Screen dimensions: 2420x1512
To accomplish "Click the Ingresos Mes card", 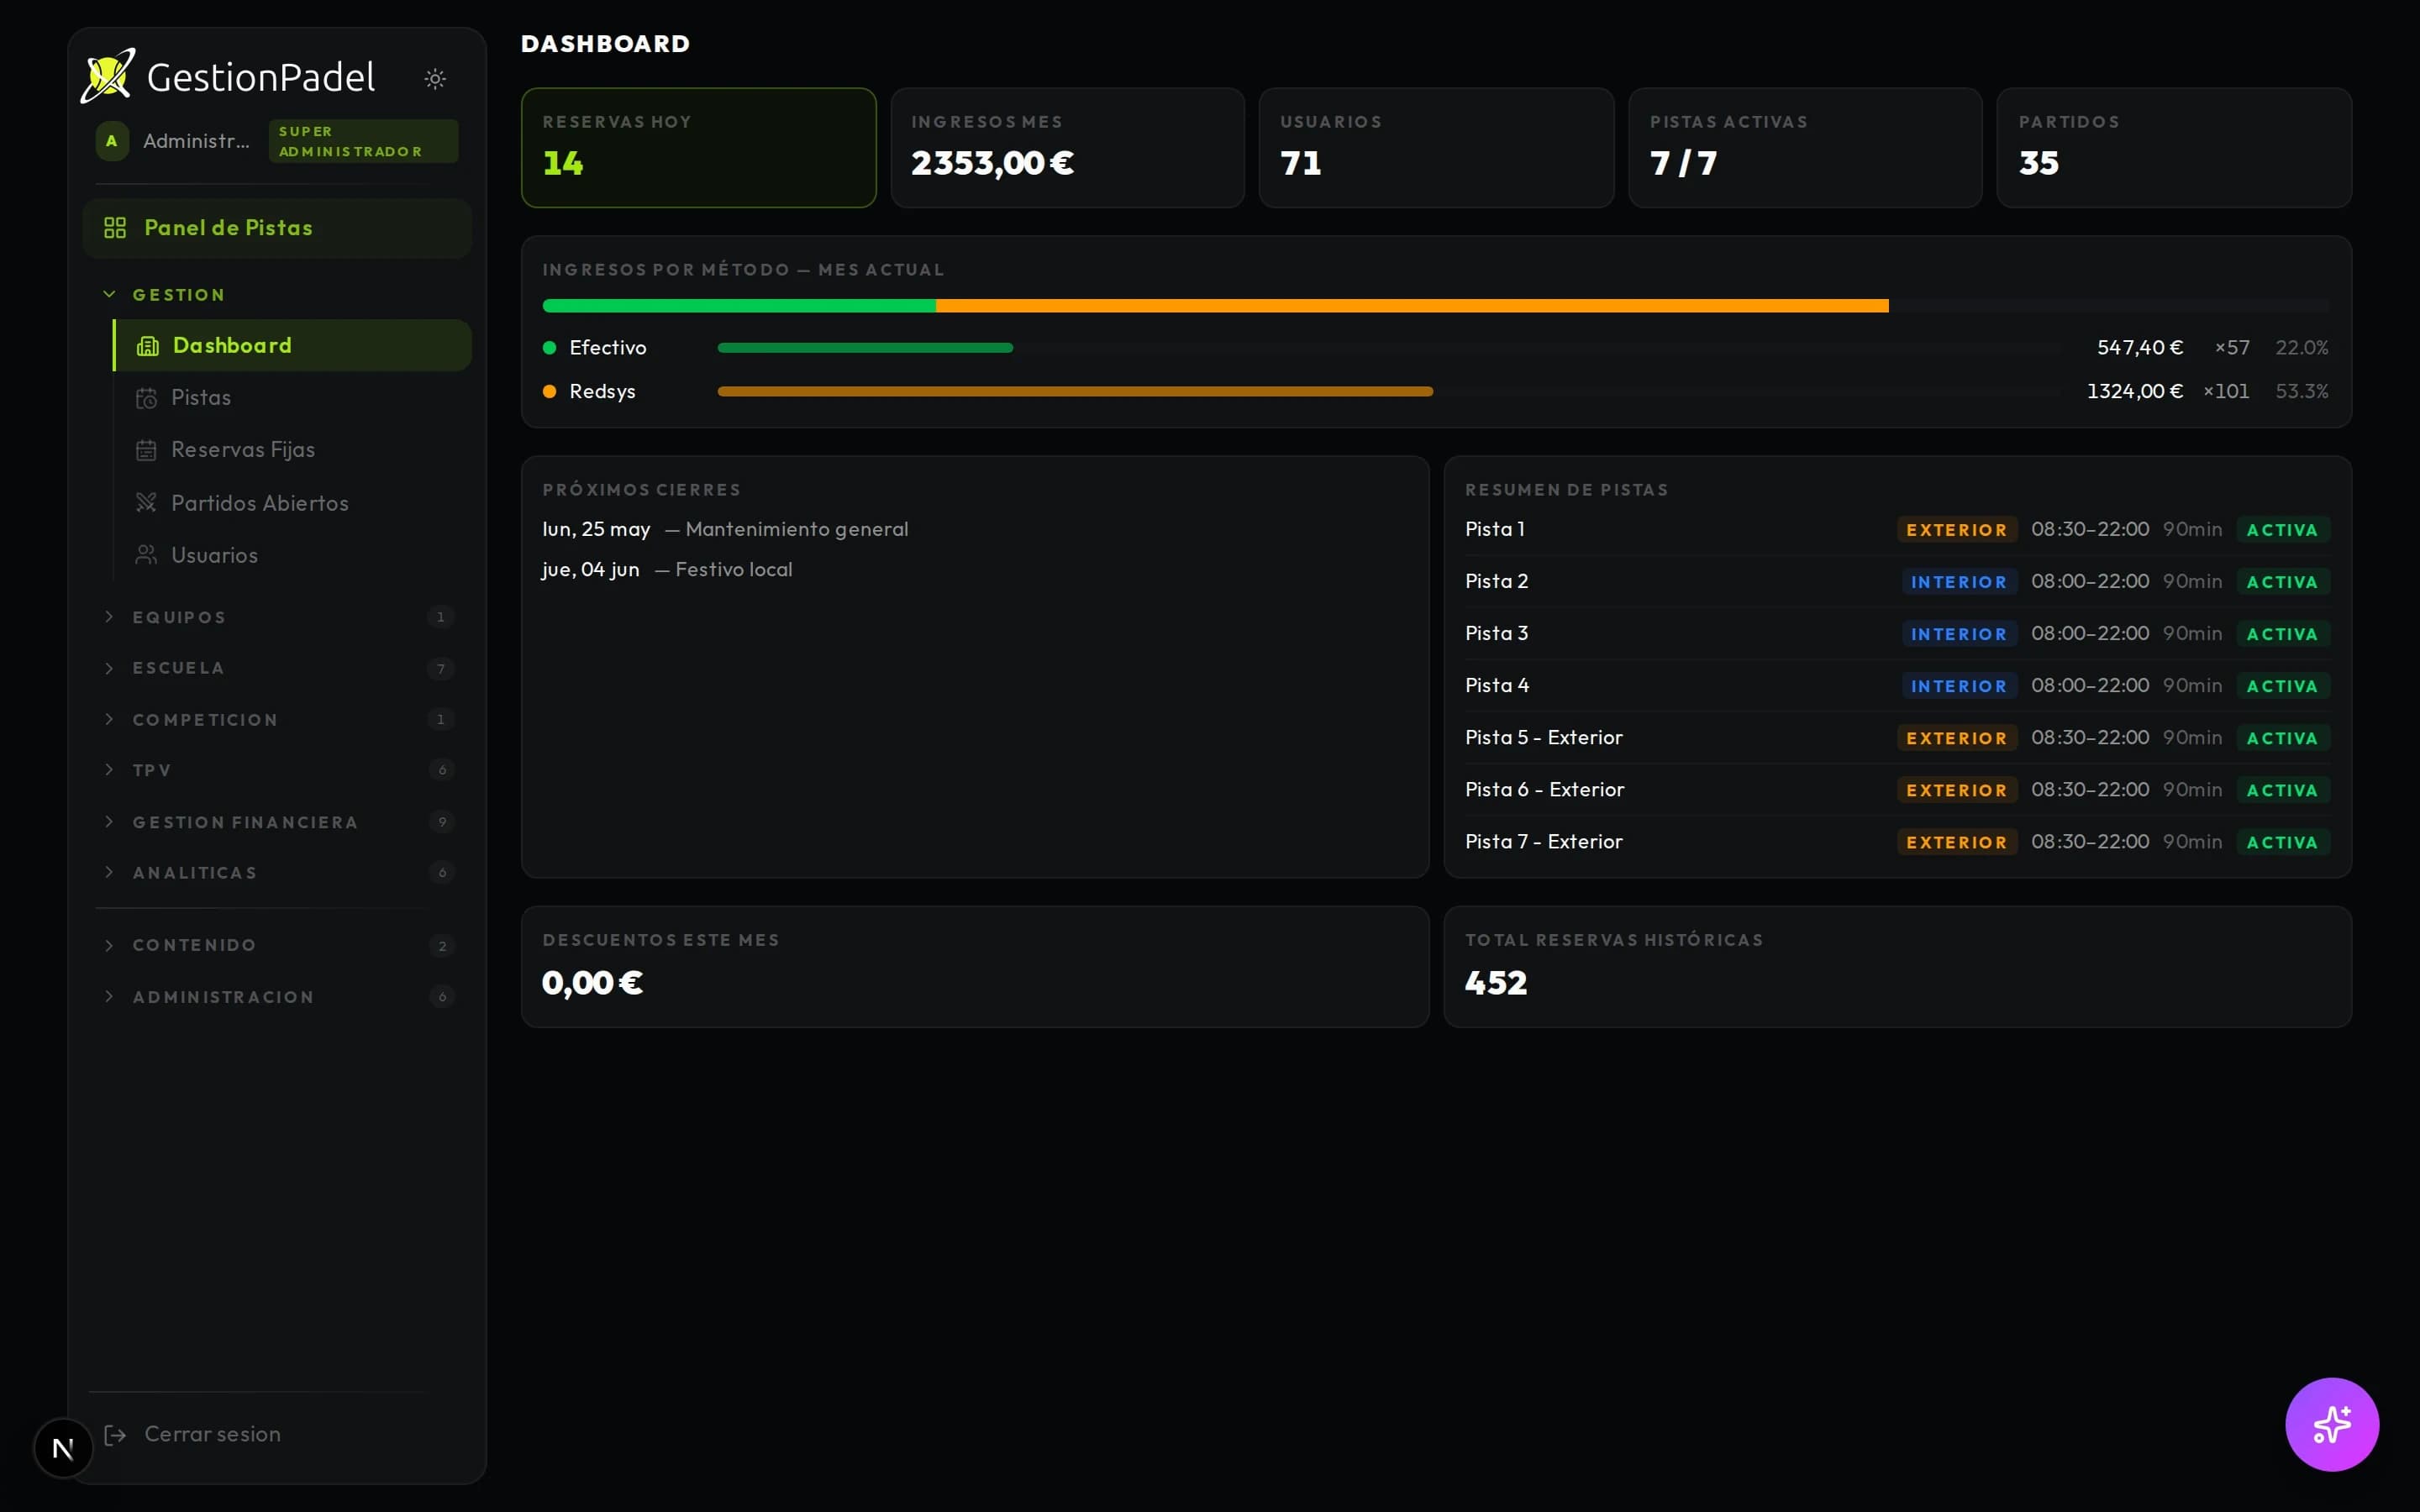I will coord(1067,148).
